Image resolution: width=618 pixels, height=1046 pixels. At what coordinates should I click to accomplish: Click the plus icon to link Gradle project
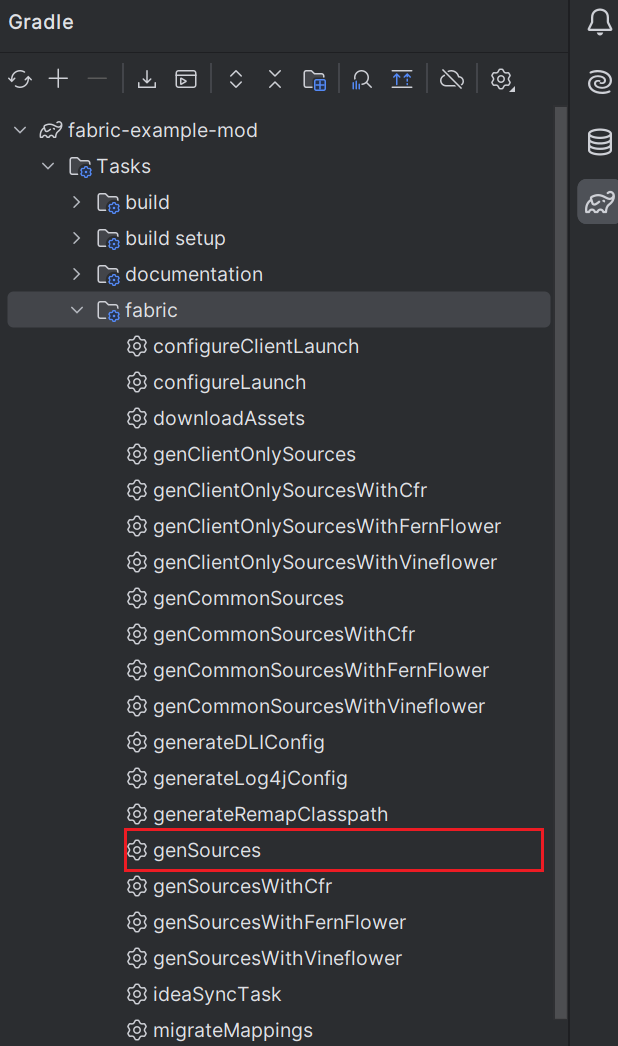pos(59,79)
